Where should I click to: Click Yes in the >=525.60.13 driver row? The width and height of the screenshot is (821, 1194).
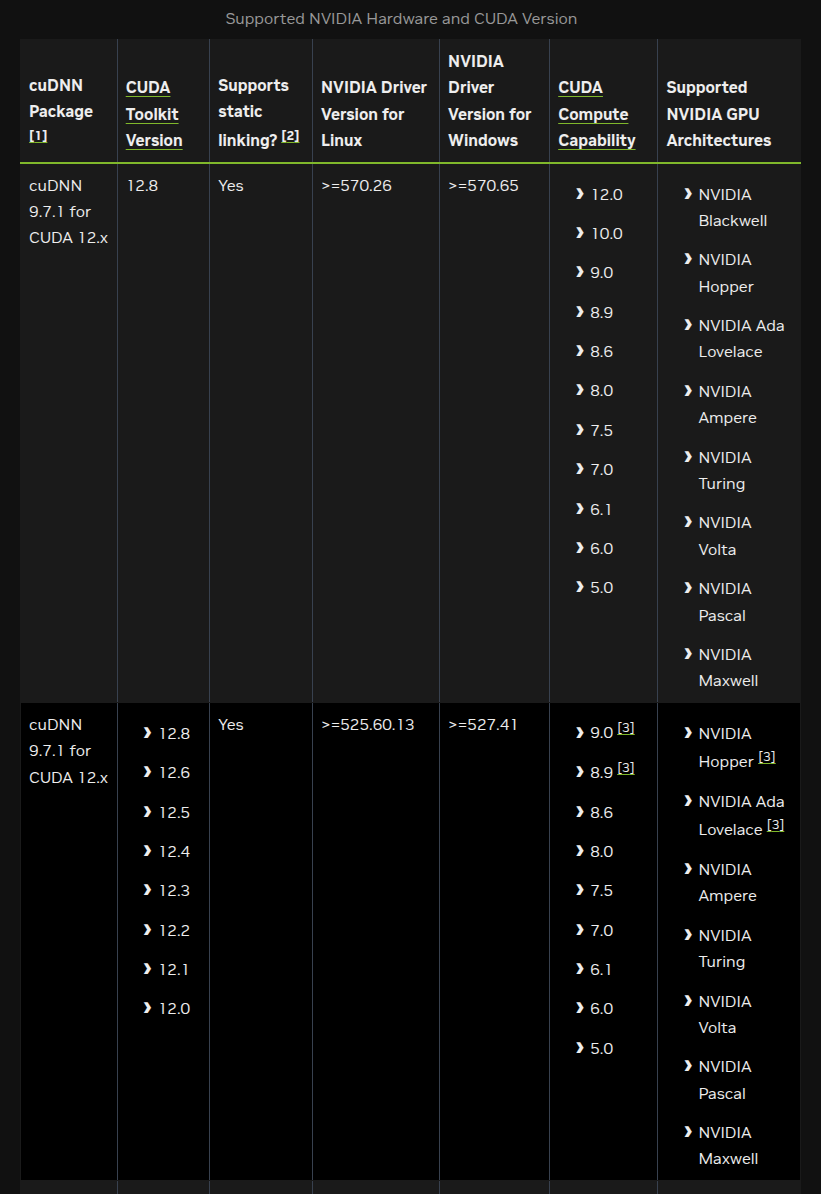click(231, 725)
